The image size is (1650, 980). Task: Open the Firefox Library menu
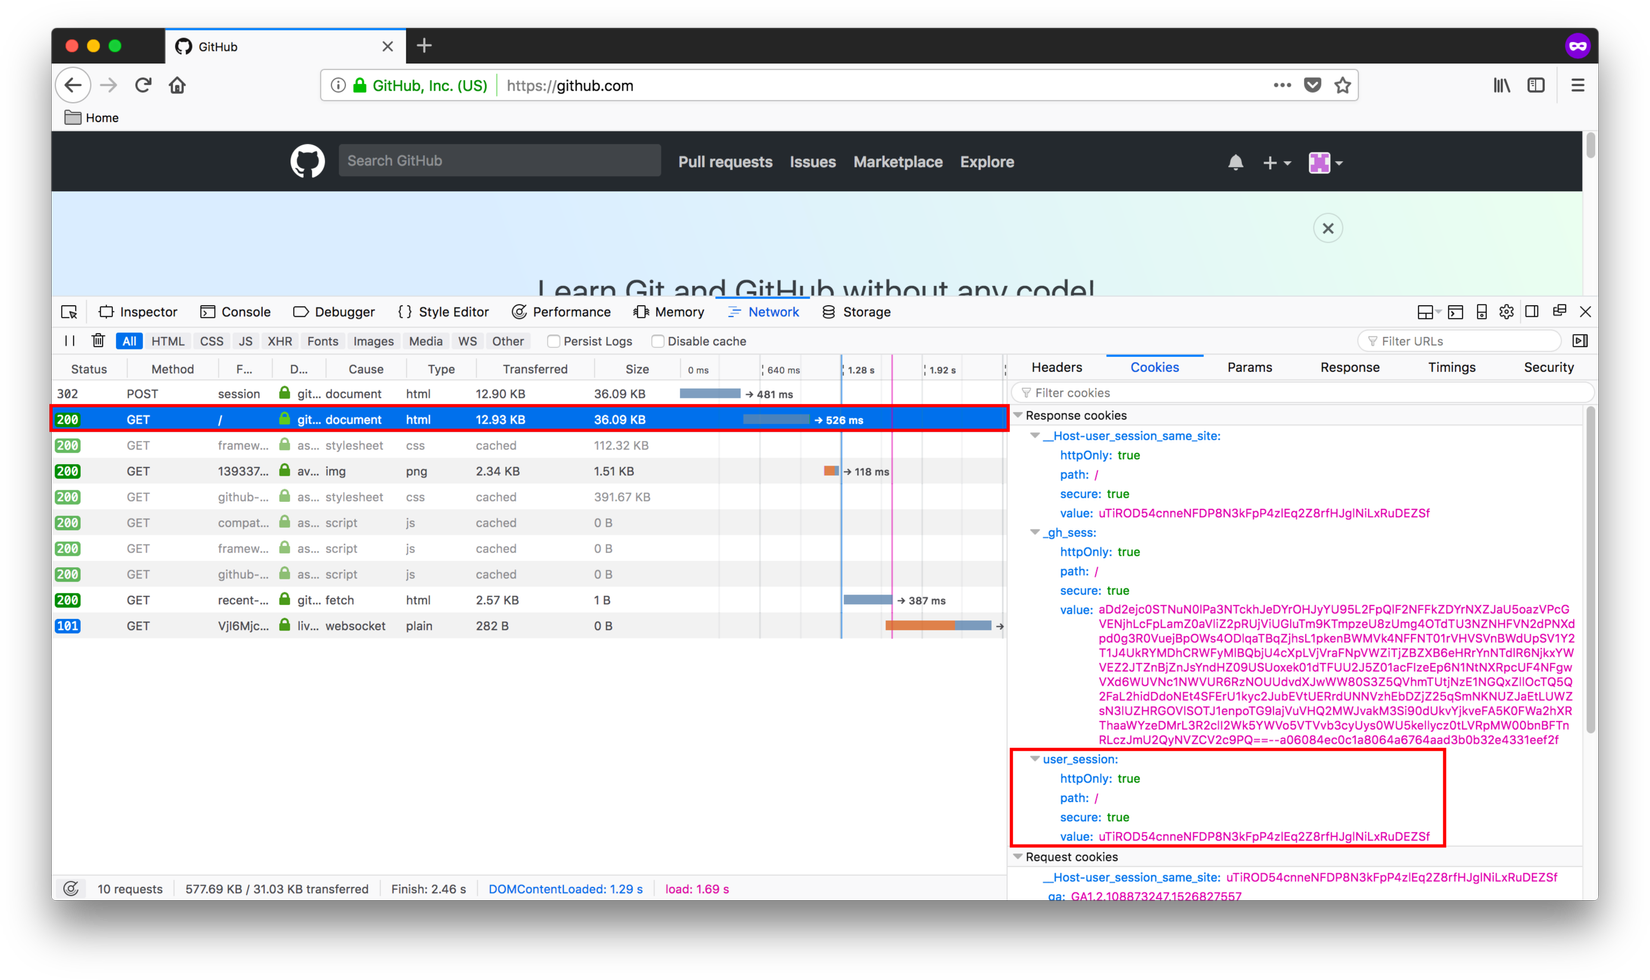[1502, 86]
